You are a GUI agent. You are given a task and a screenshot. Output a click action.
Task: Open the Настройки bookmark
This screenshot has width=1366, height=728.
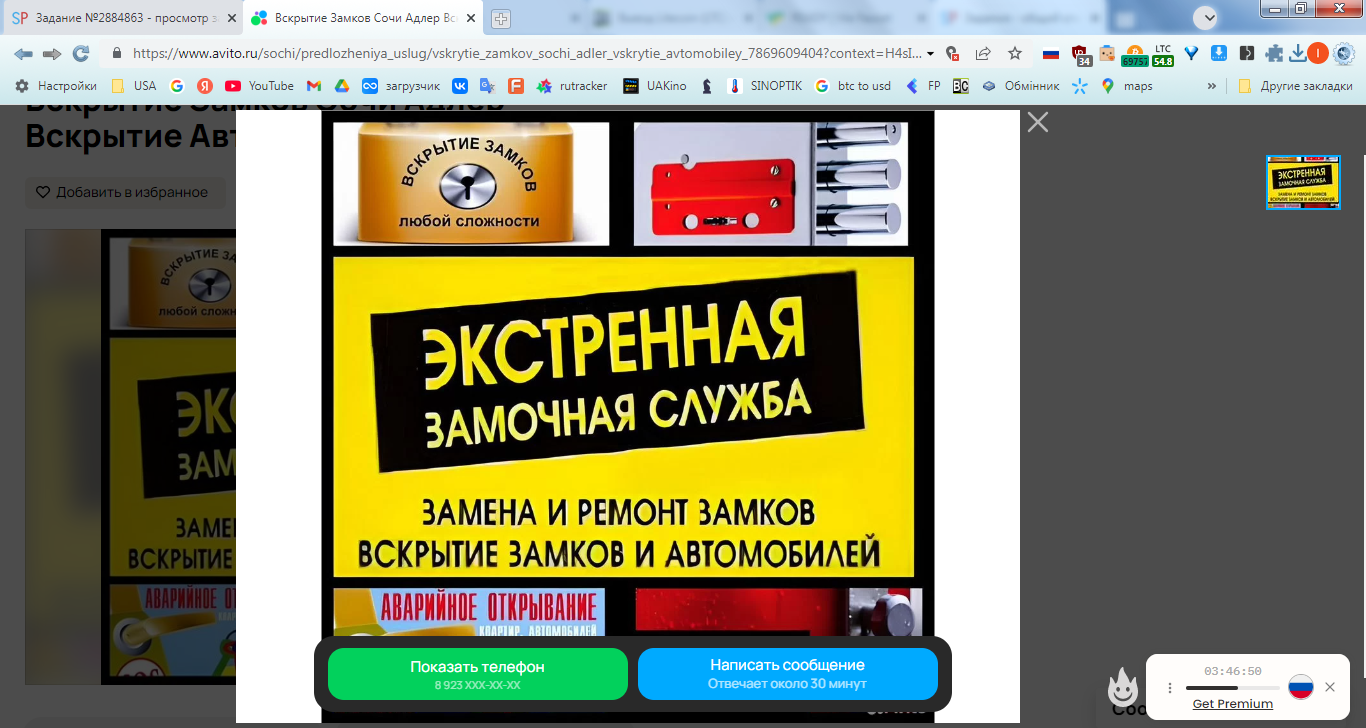point(56,86)
